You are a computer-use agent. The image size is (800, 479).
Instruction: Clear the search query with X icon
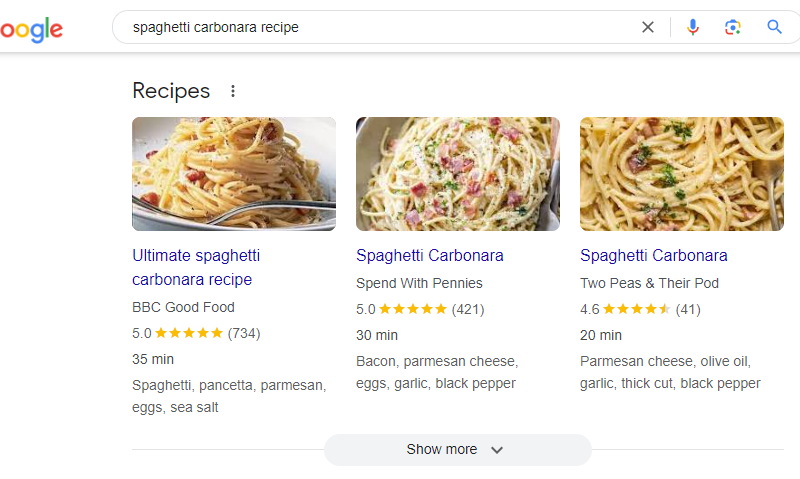(648, 27)
